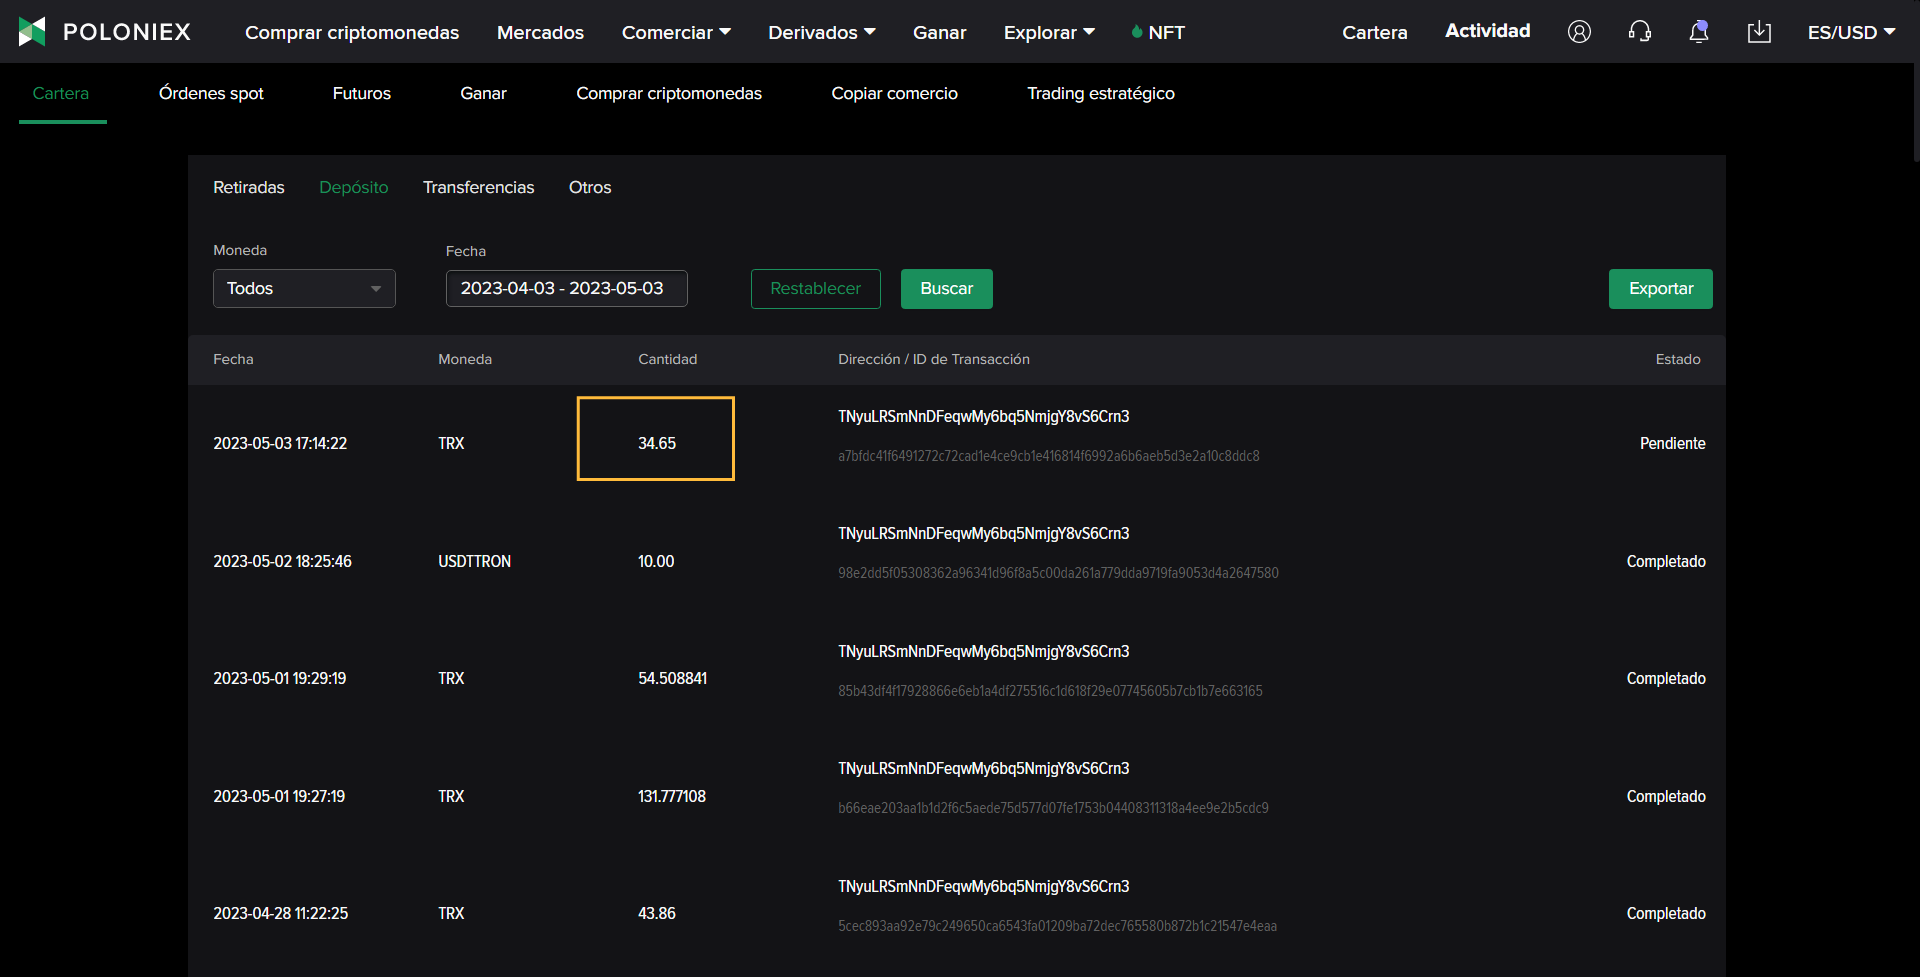Export history with the Exportar button
Screen dimensions: 1920x977
(1660, 289)
